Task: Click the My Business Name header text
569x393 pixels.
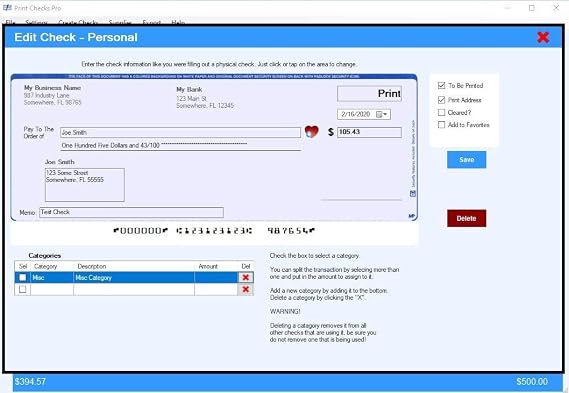Action: (53, 88)
